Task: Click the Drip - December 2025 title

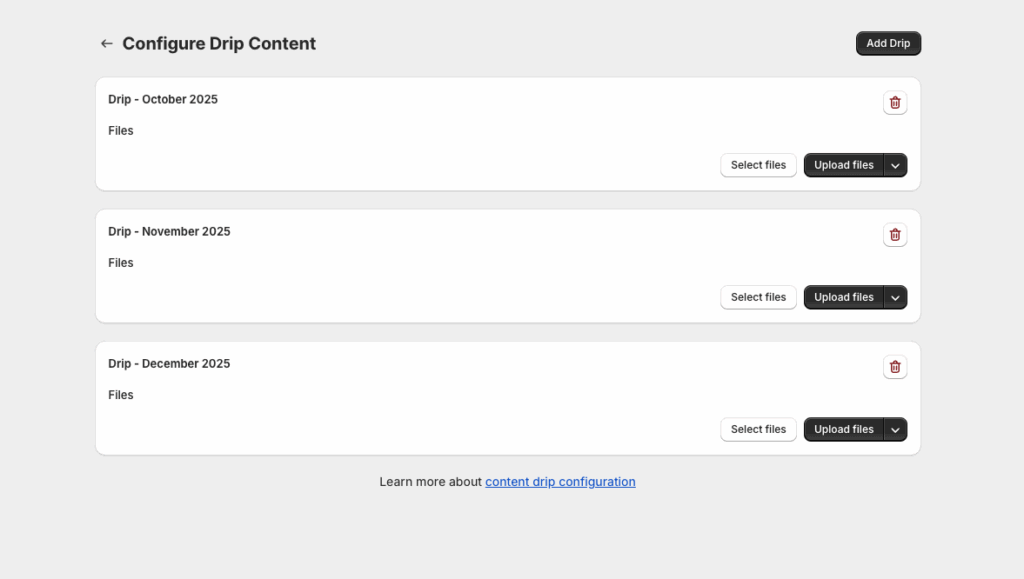Action: point(169,363)
